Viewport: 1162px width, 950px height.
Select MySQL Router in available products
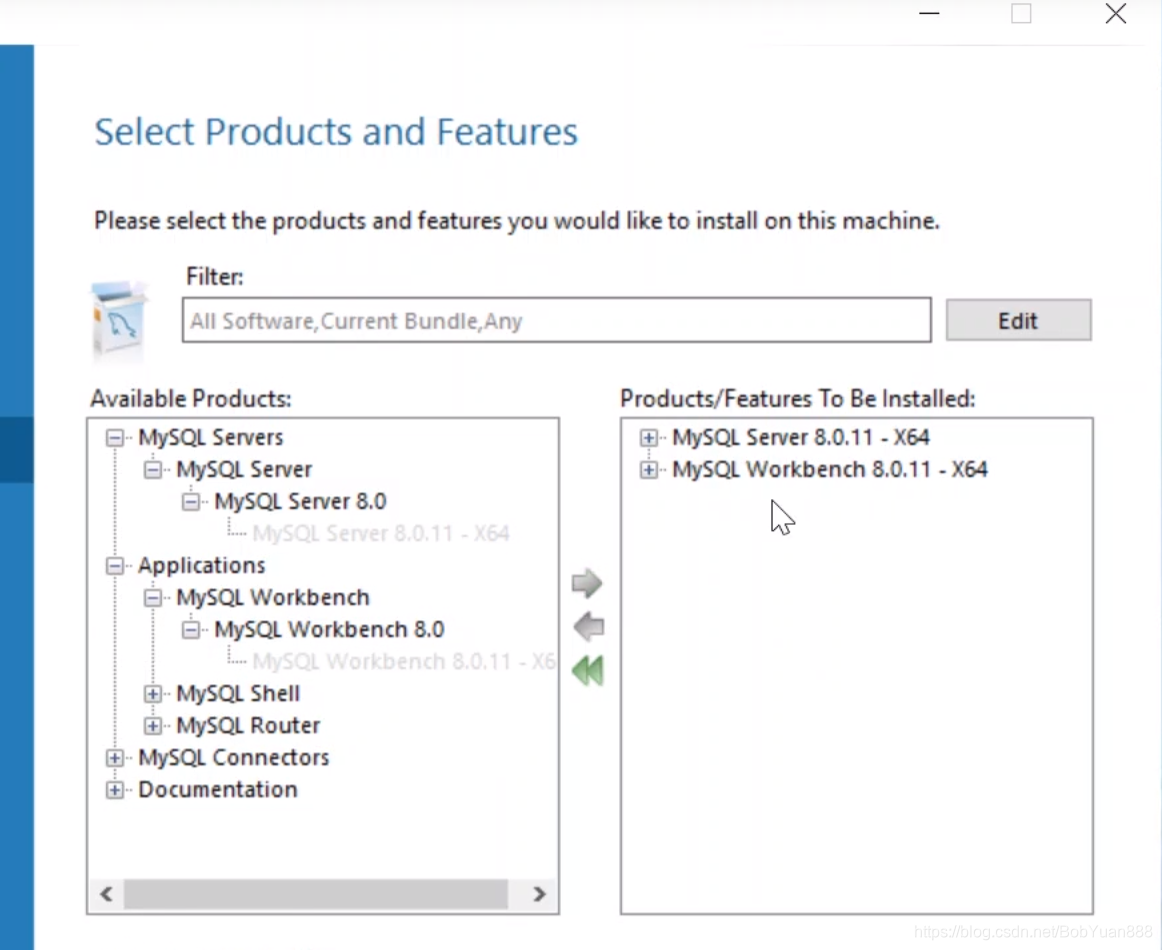pos(248,725)
